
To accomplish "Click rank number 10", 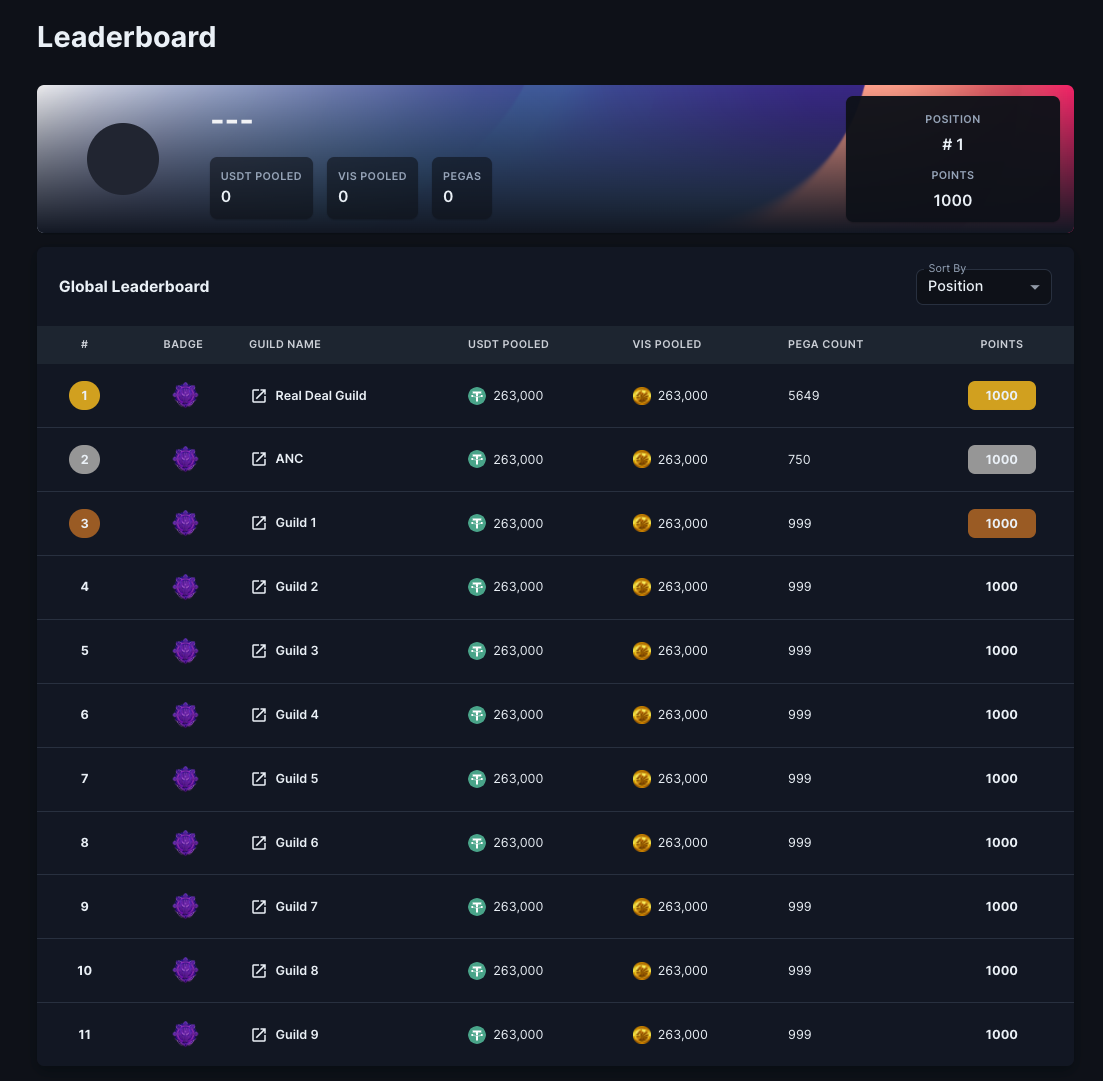I will pos(84,971).
